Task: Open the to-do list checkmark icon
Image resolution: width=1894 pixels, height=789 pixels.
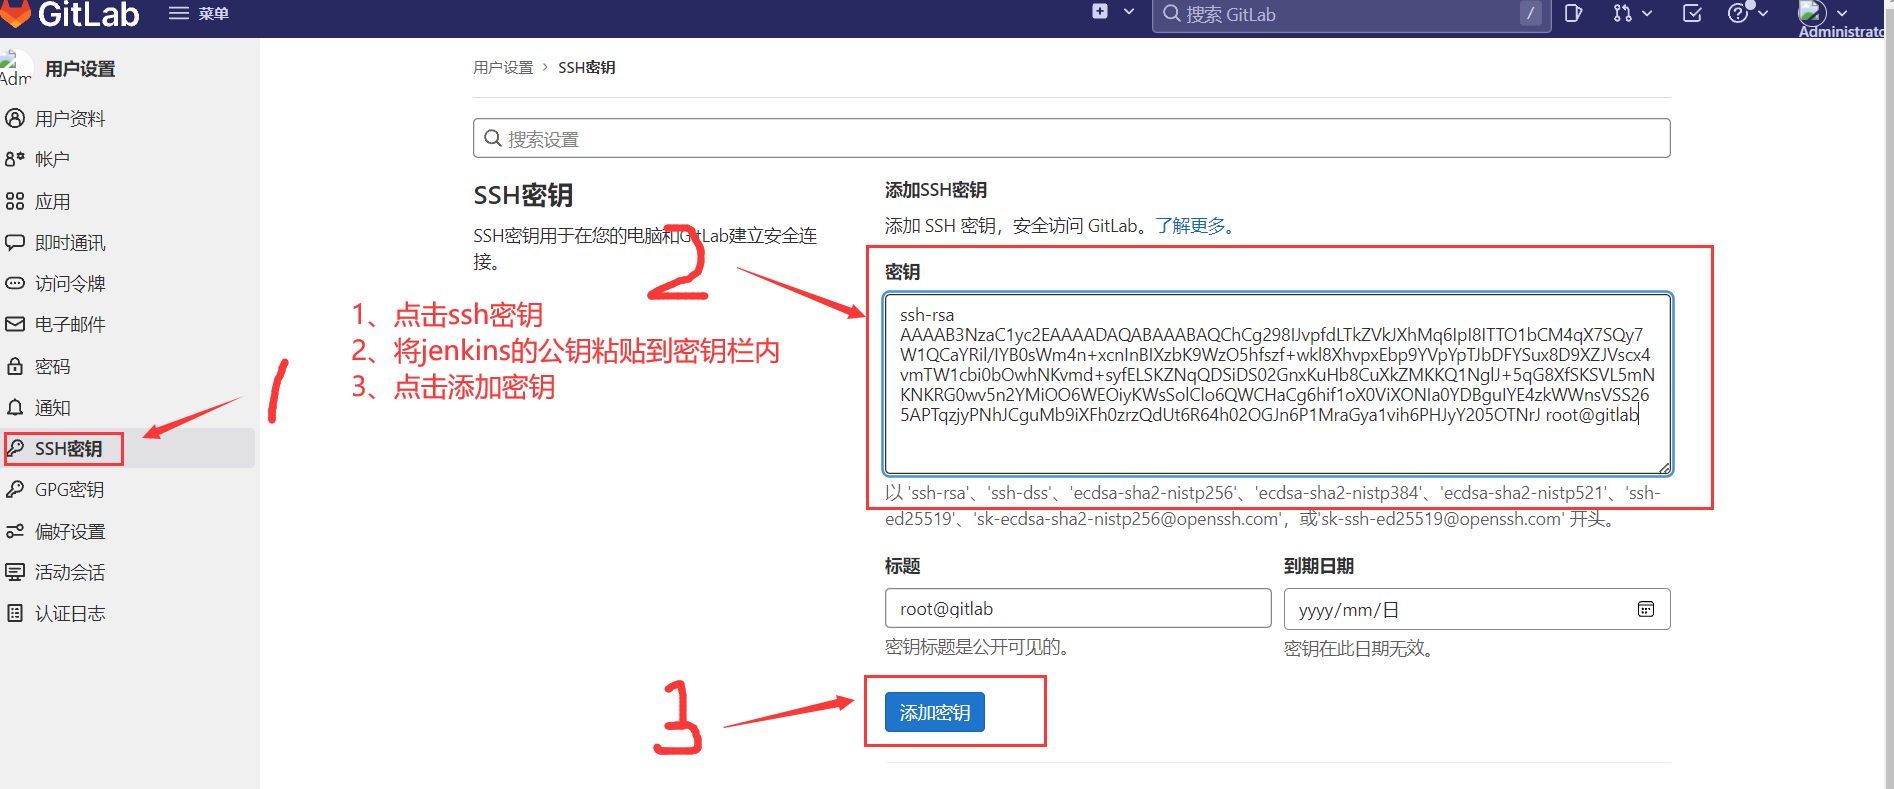Action: pyautogui.click(x=1692, y=13)
